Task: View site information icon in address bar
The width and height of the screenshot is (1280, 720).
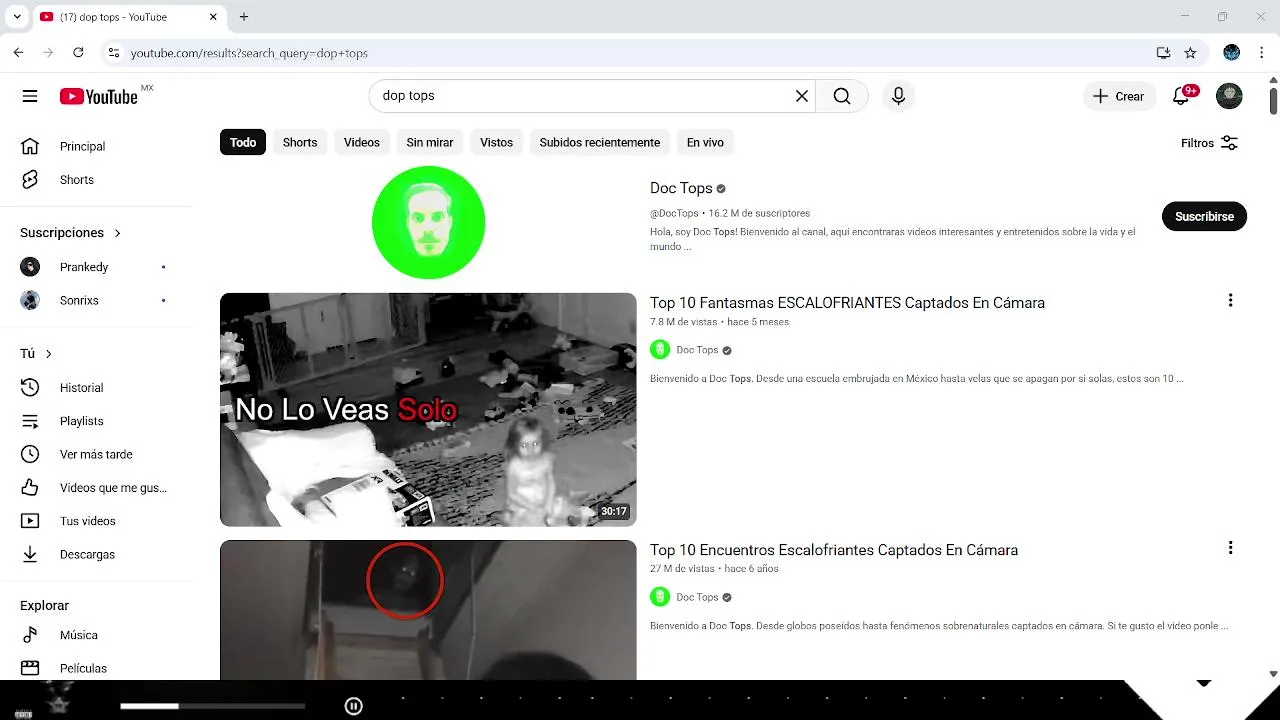Action: click(x=113, y=53)
